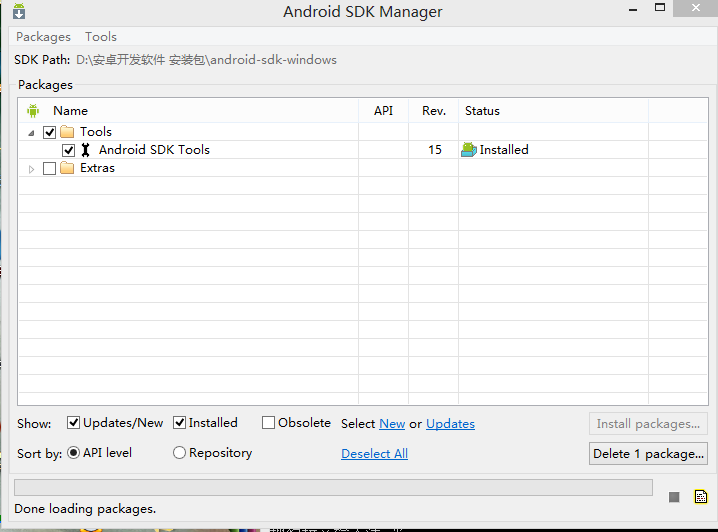Open the Packages menu
The width and height of the screenshot is (718, 532).
click(x=44, y=37)
